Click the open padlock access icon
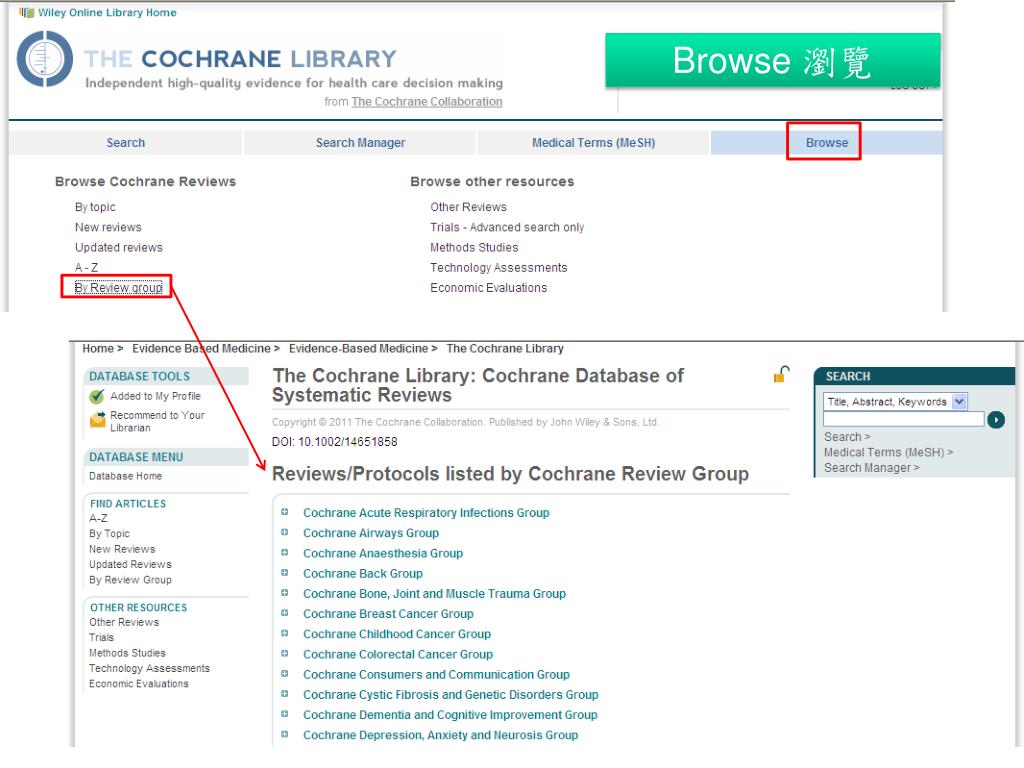This screenshot has height=768, width=1024. point(781,374)
